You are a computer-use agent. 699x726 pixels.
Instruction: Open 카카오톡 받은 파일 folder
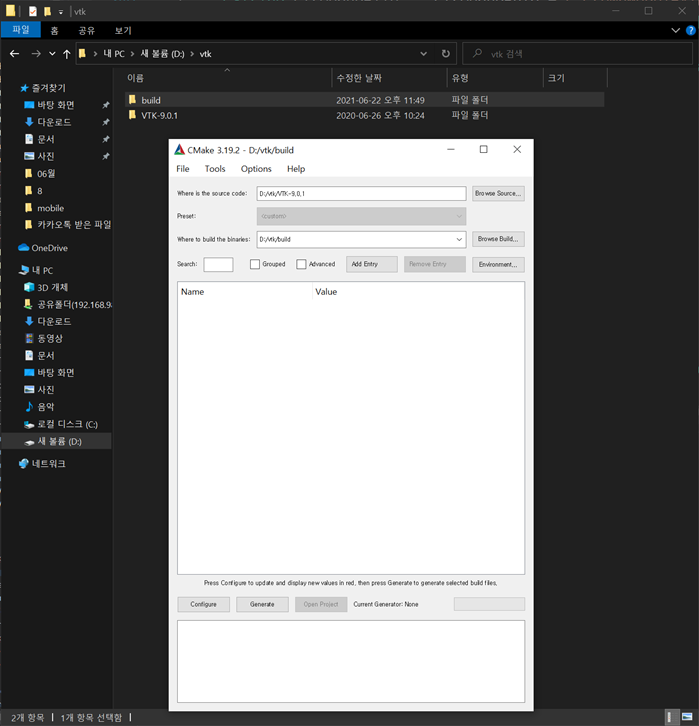pyautogui.click(x=68, y=225)
